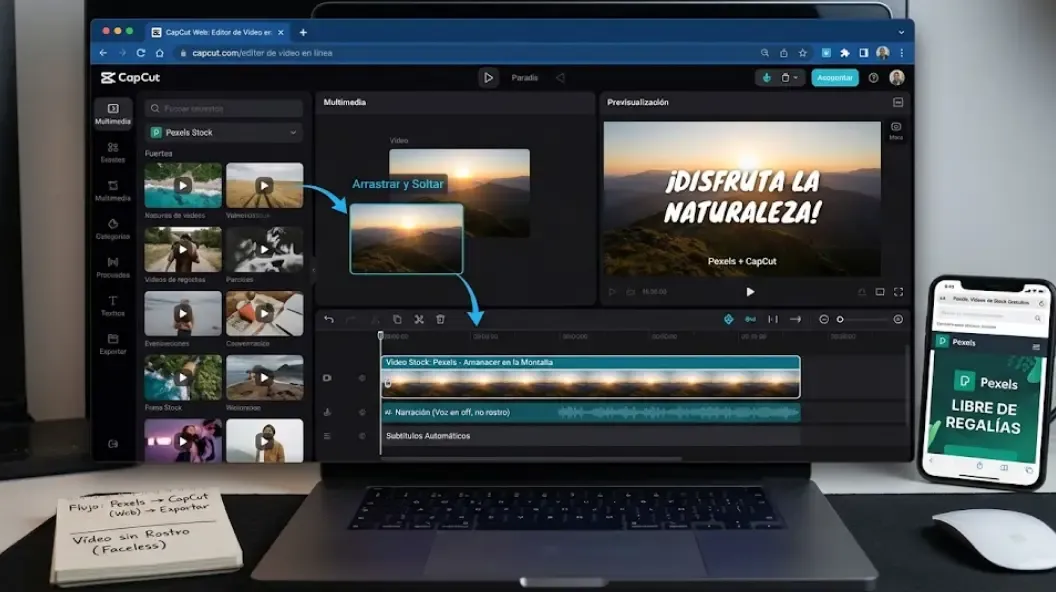Viewport: 1056px width, 592px height.
Task: Open the Exportar section in the sidebar
Action: coord(112,344)
